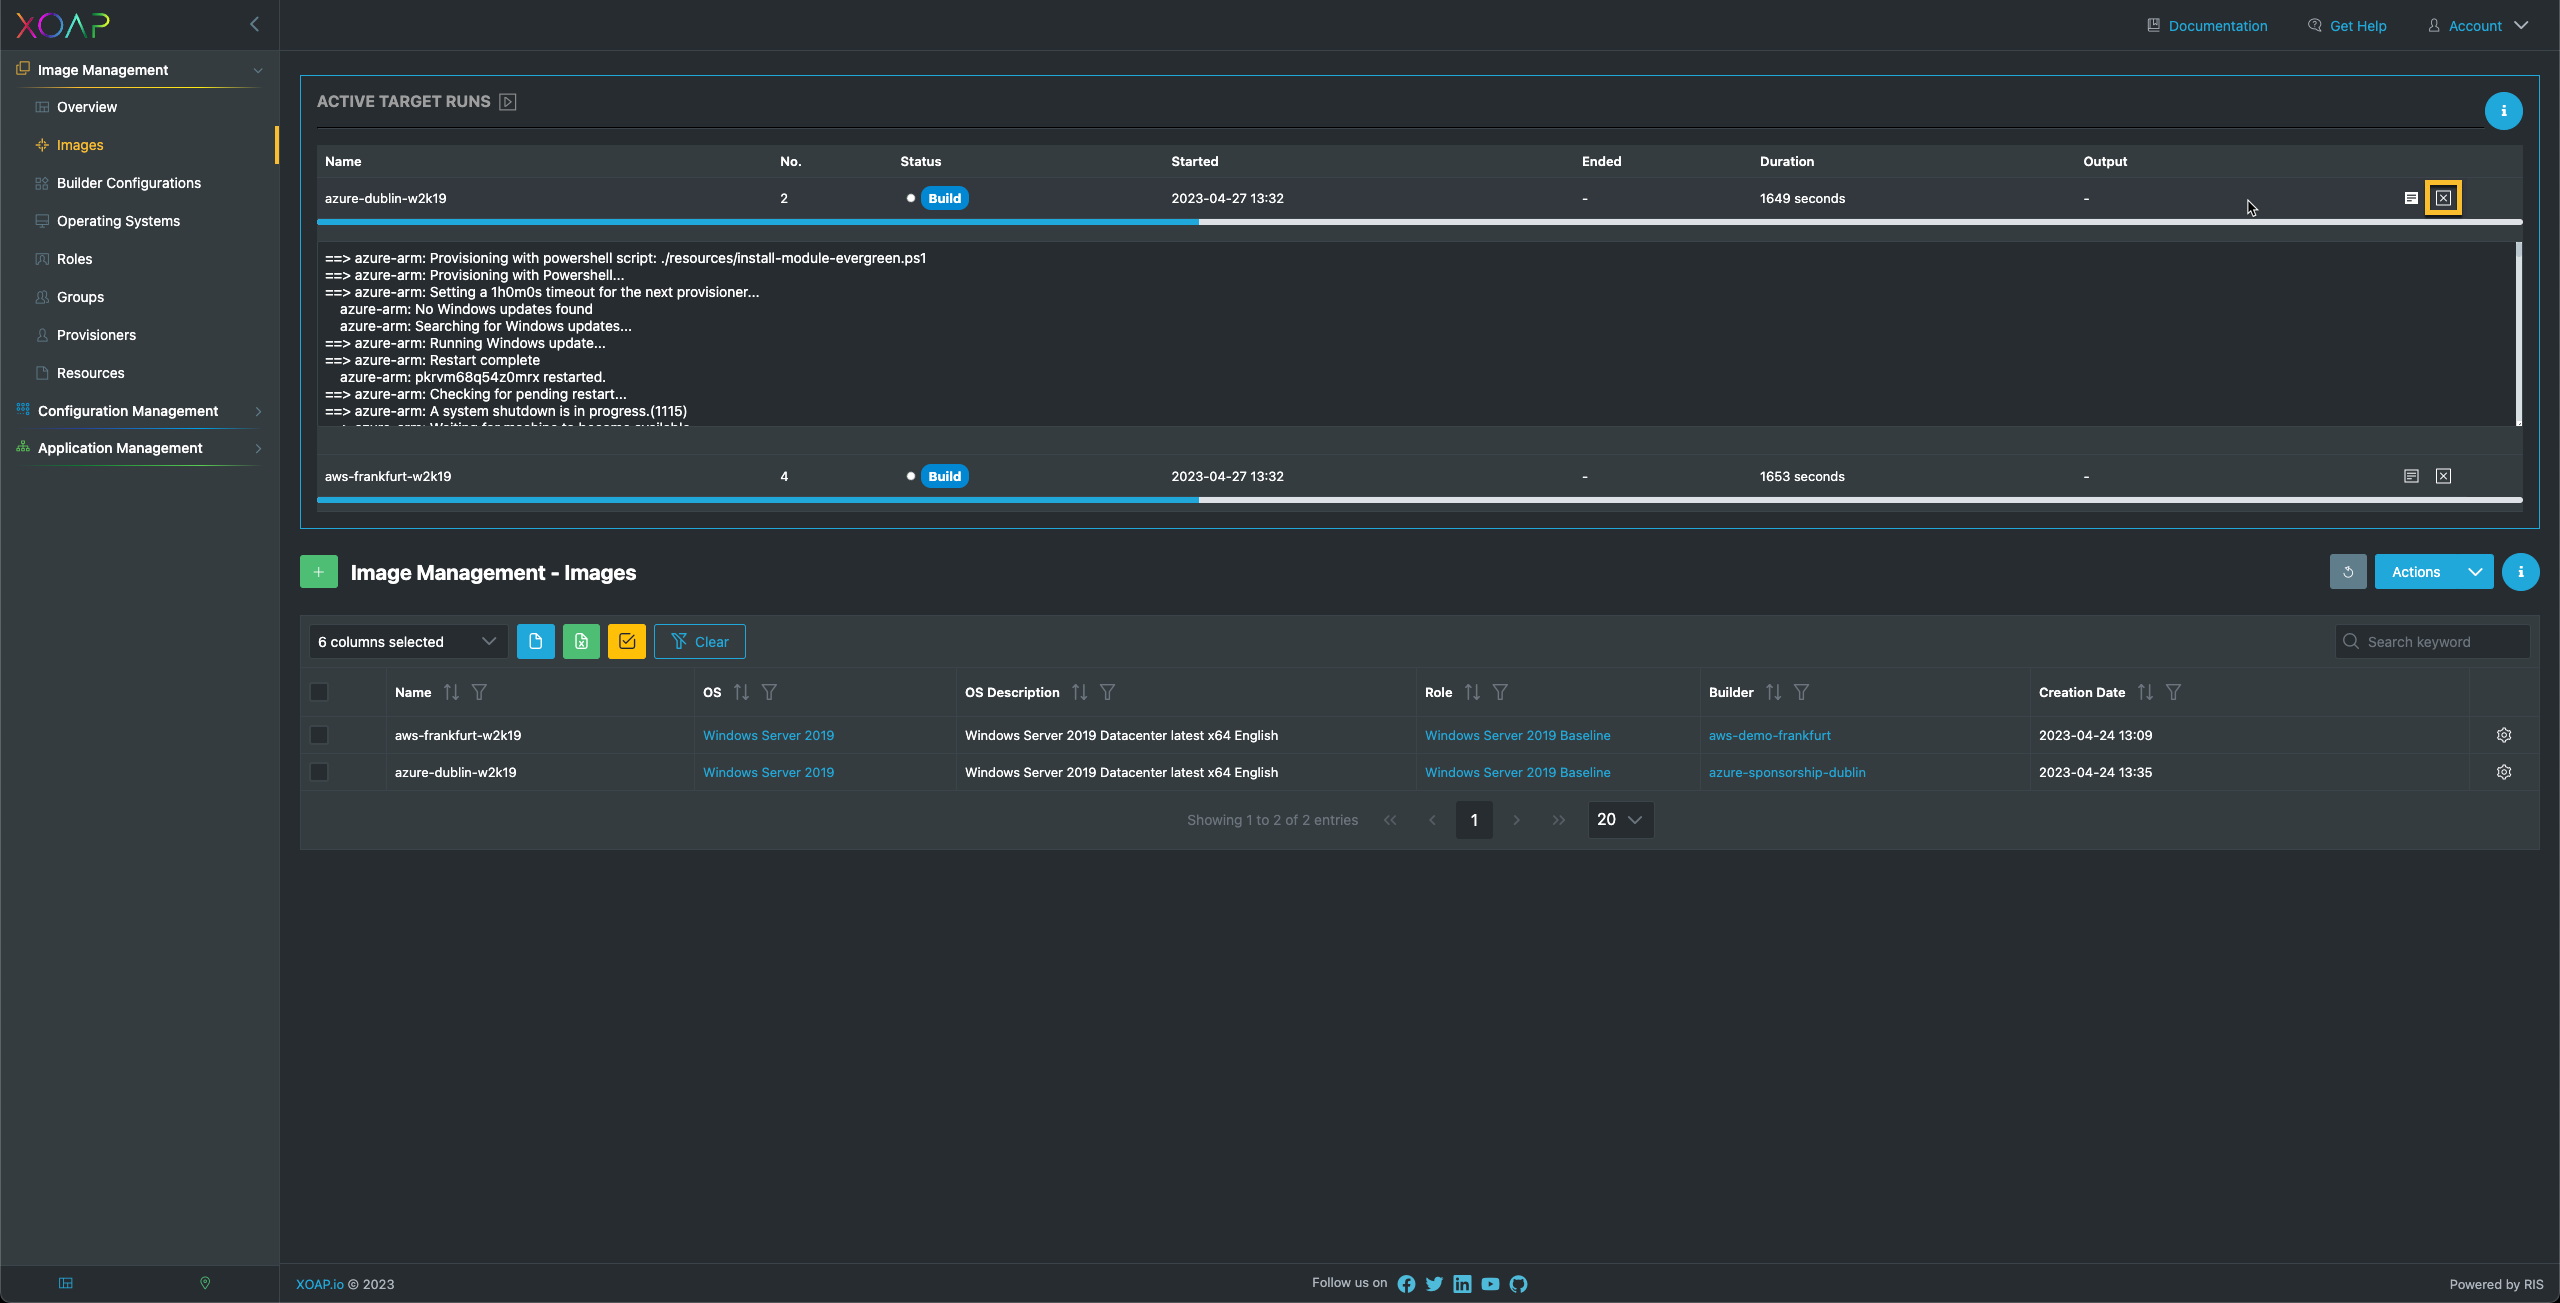
Task: Cancel the azure-dublin-w2k19 target run
Action: pyautogui.click(x=2443, y=198)
